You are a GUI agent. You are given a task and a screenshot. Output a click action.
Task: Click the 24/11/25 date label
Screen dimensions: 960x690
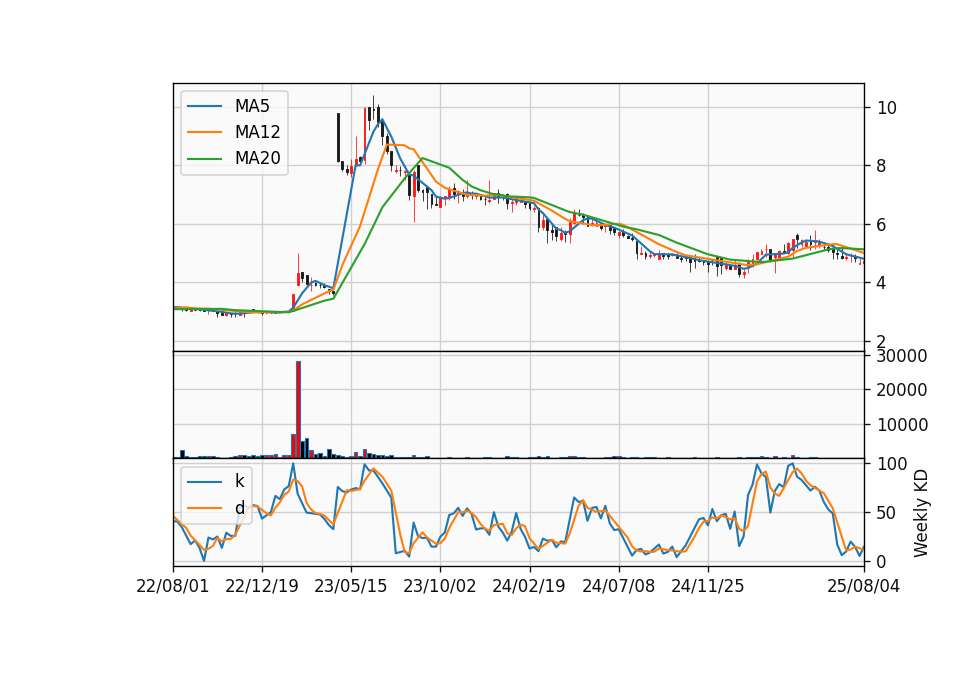click(x=708, y=586)
